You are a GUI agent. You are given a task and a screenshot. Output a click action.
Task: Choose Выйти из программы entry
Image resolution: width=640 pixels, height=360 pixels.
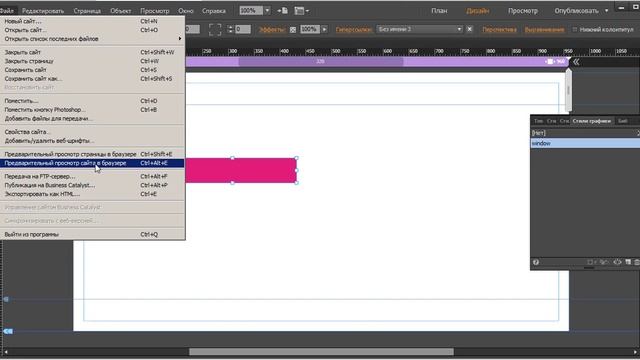[x=92, y=235]
